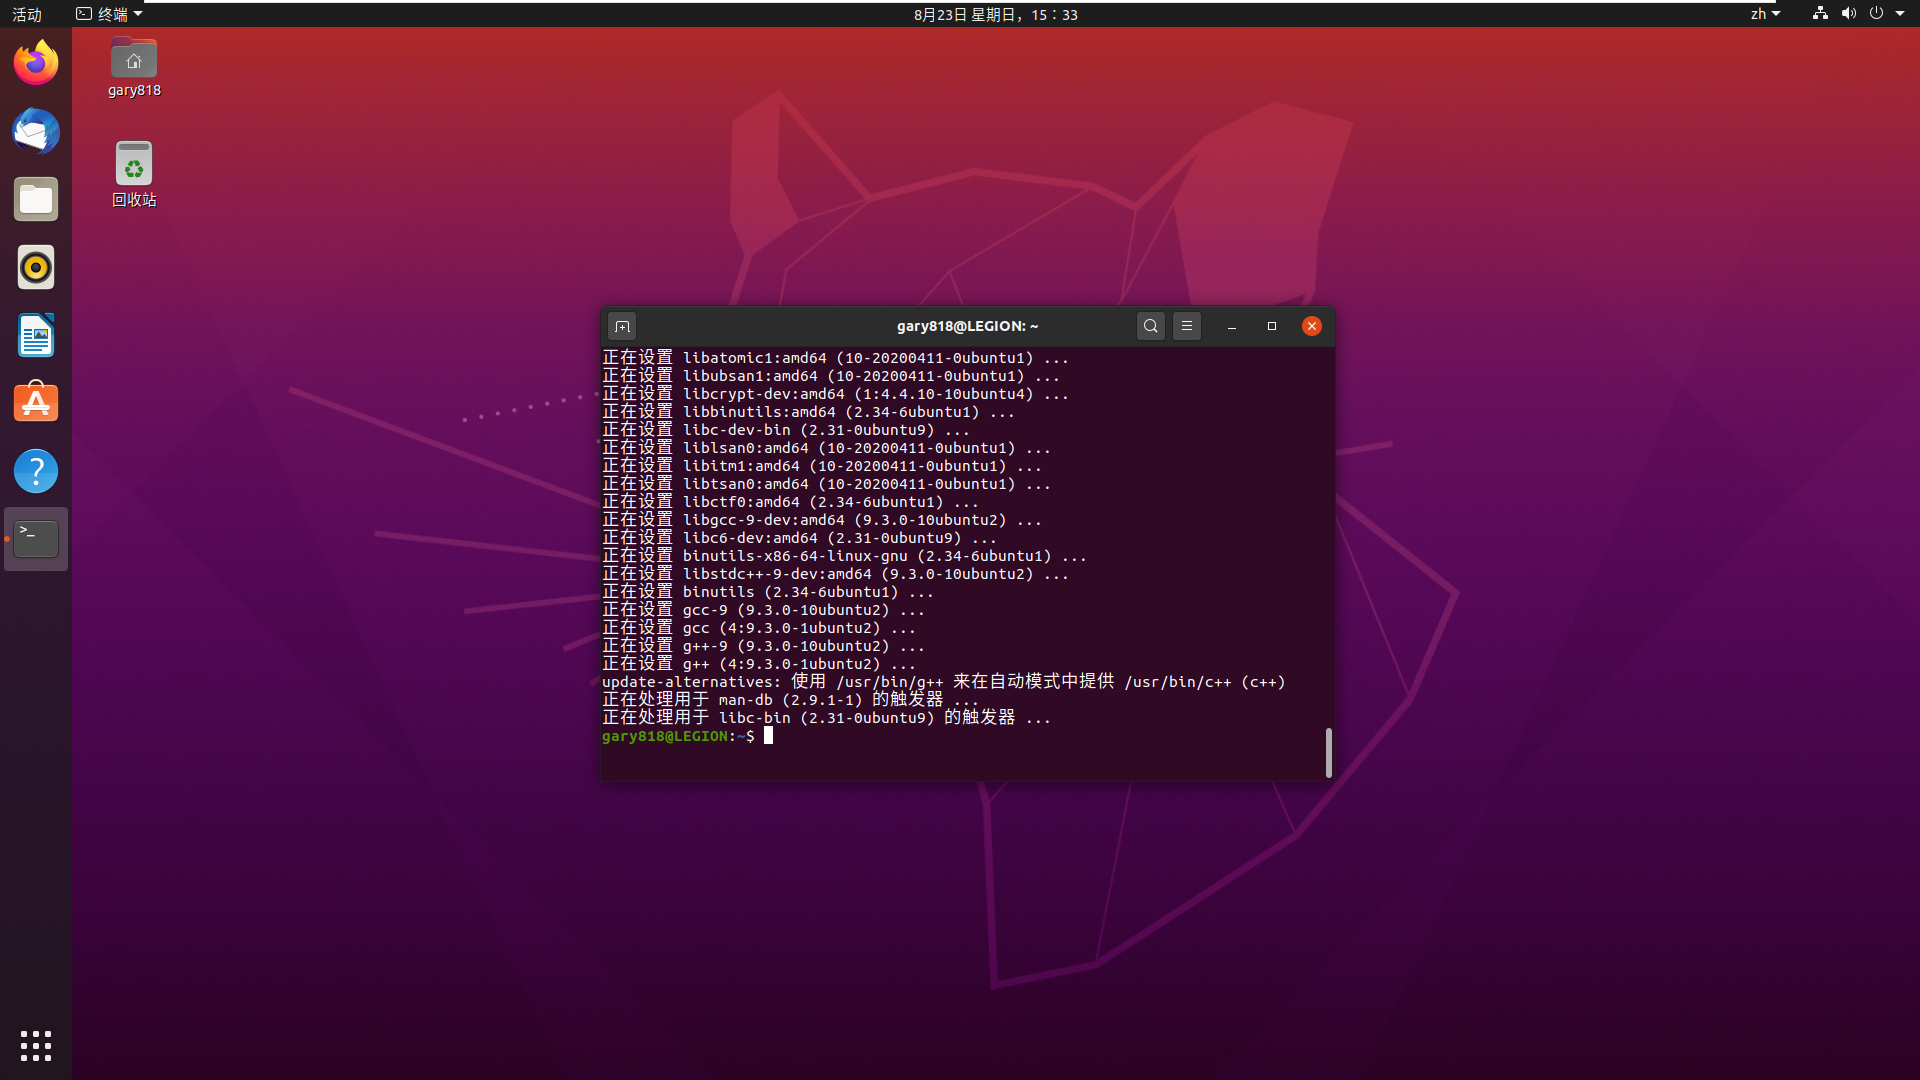The image size is (1920, 1080).
Task: Show applications grid button
Action: [x=36, y=1046]
